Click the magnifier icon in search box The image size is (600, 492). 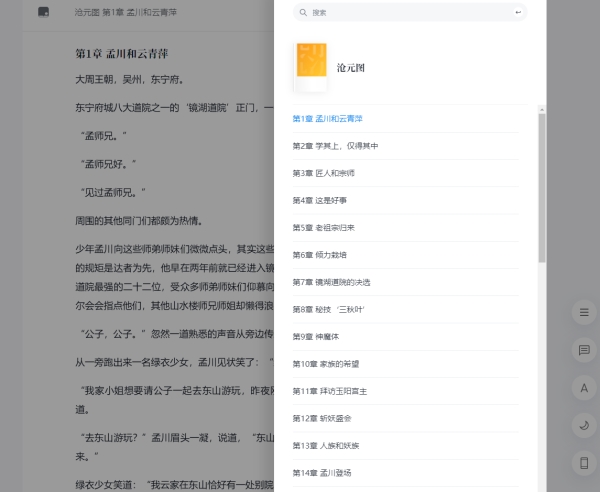[303, 13]
